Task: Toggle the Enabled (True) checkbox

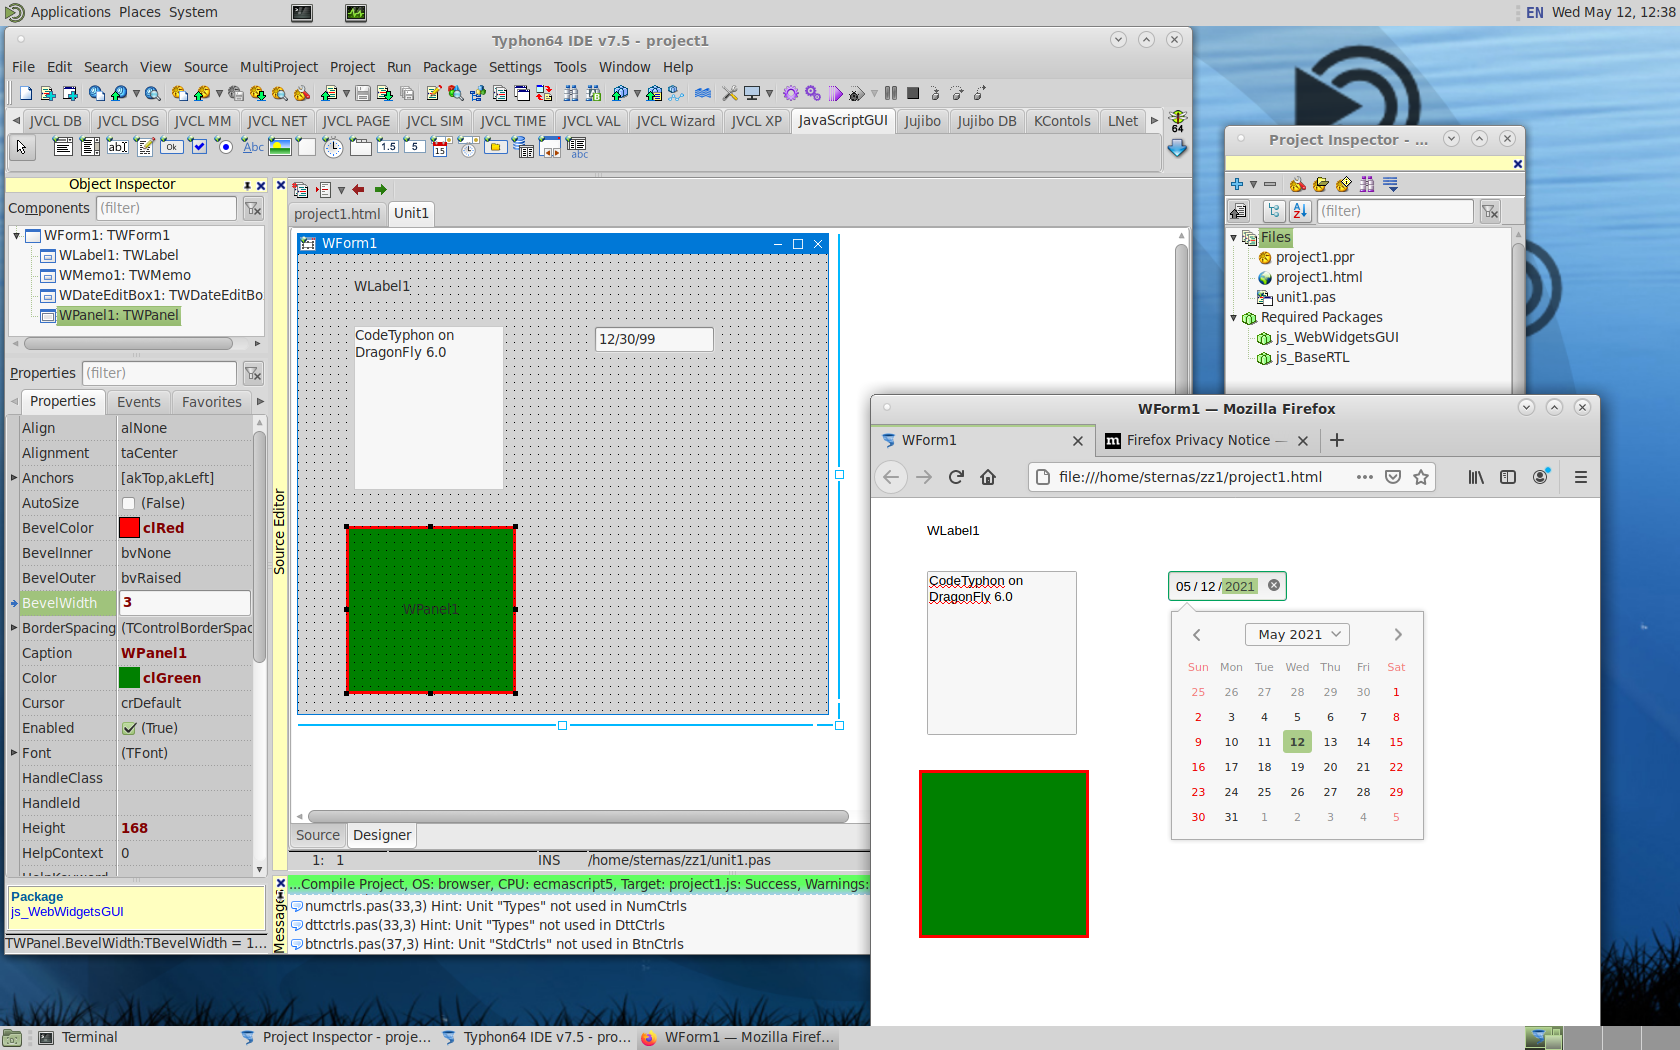Action: click(129, 728)
